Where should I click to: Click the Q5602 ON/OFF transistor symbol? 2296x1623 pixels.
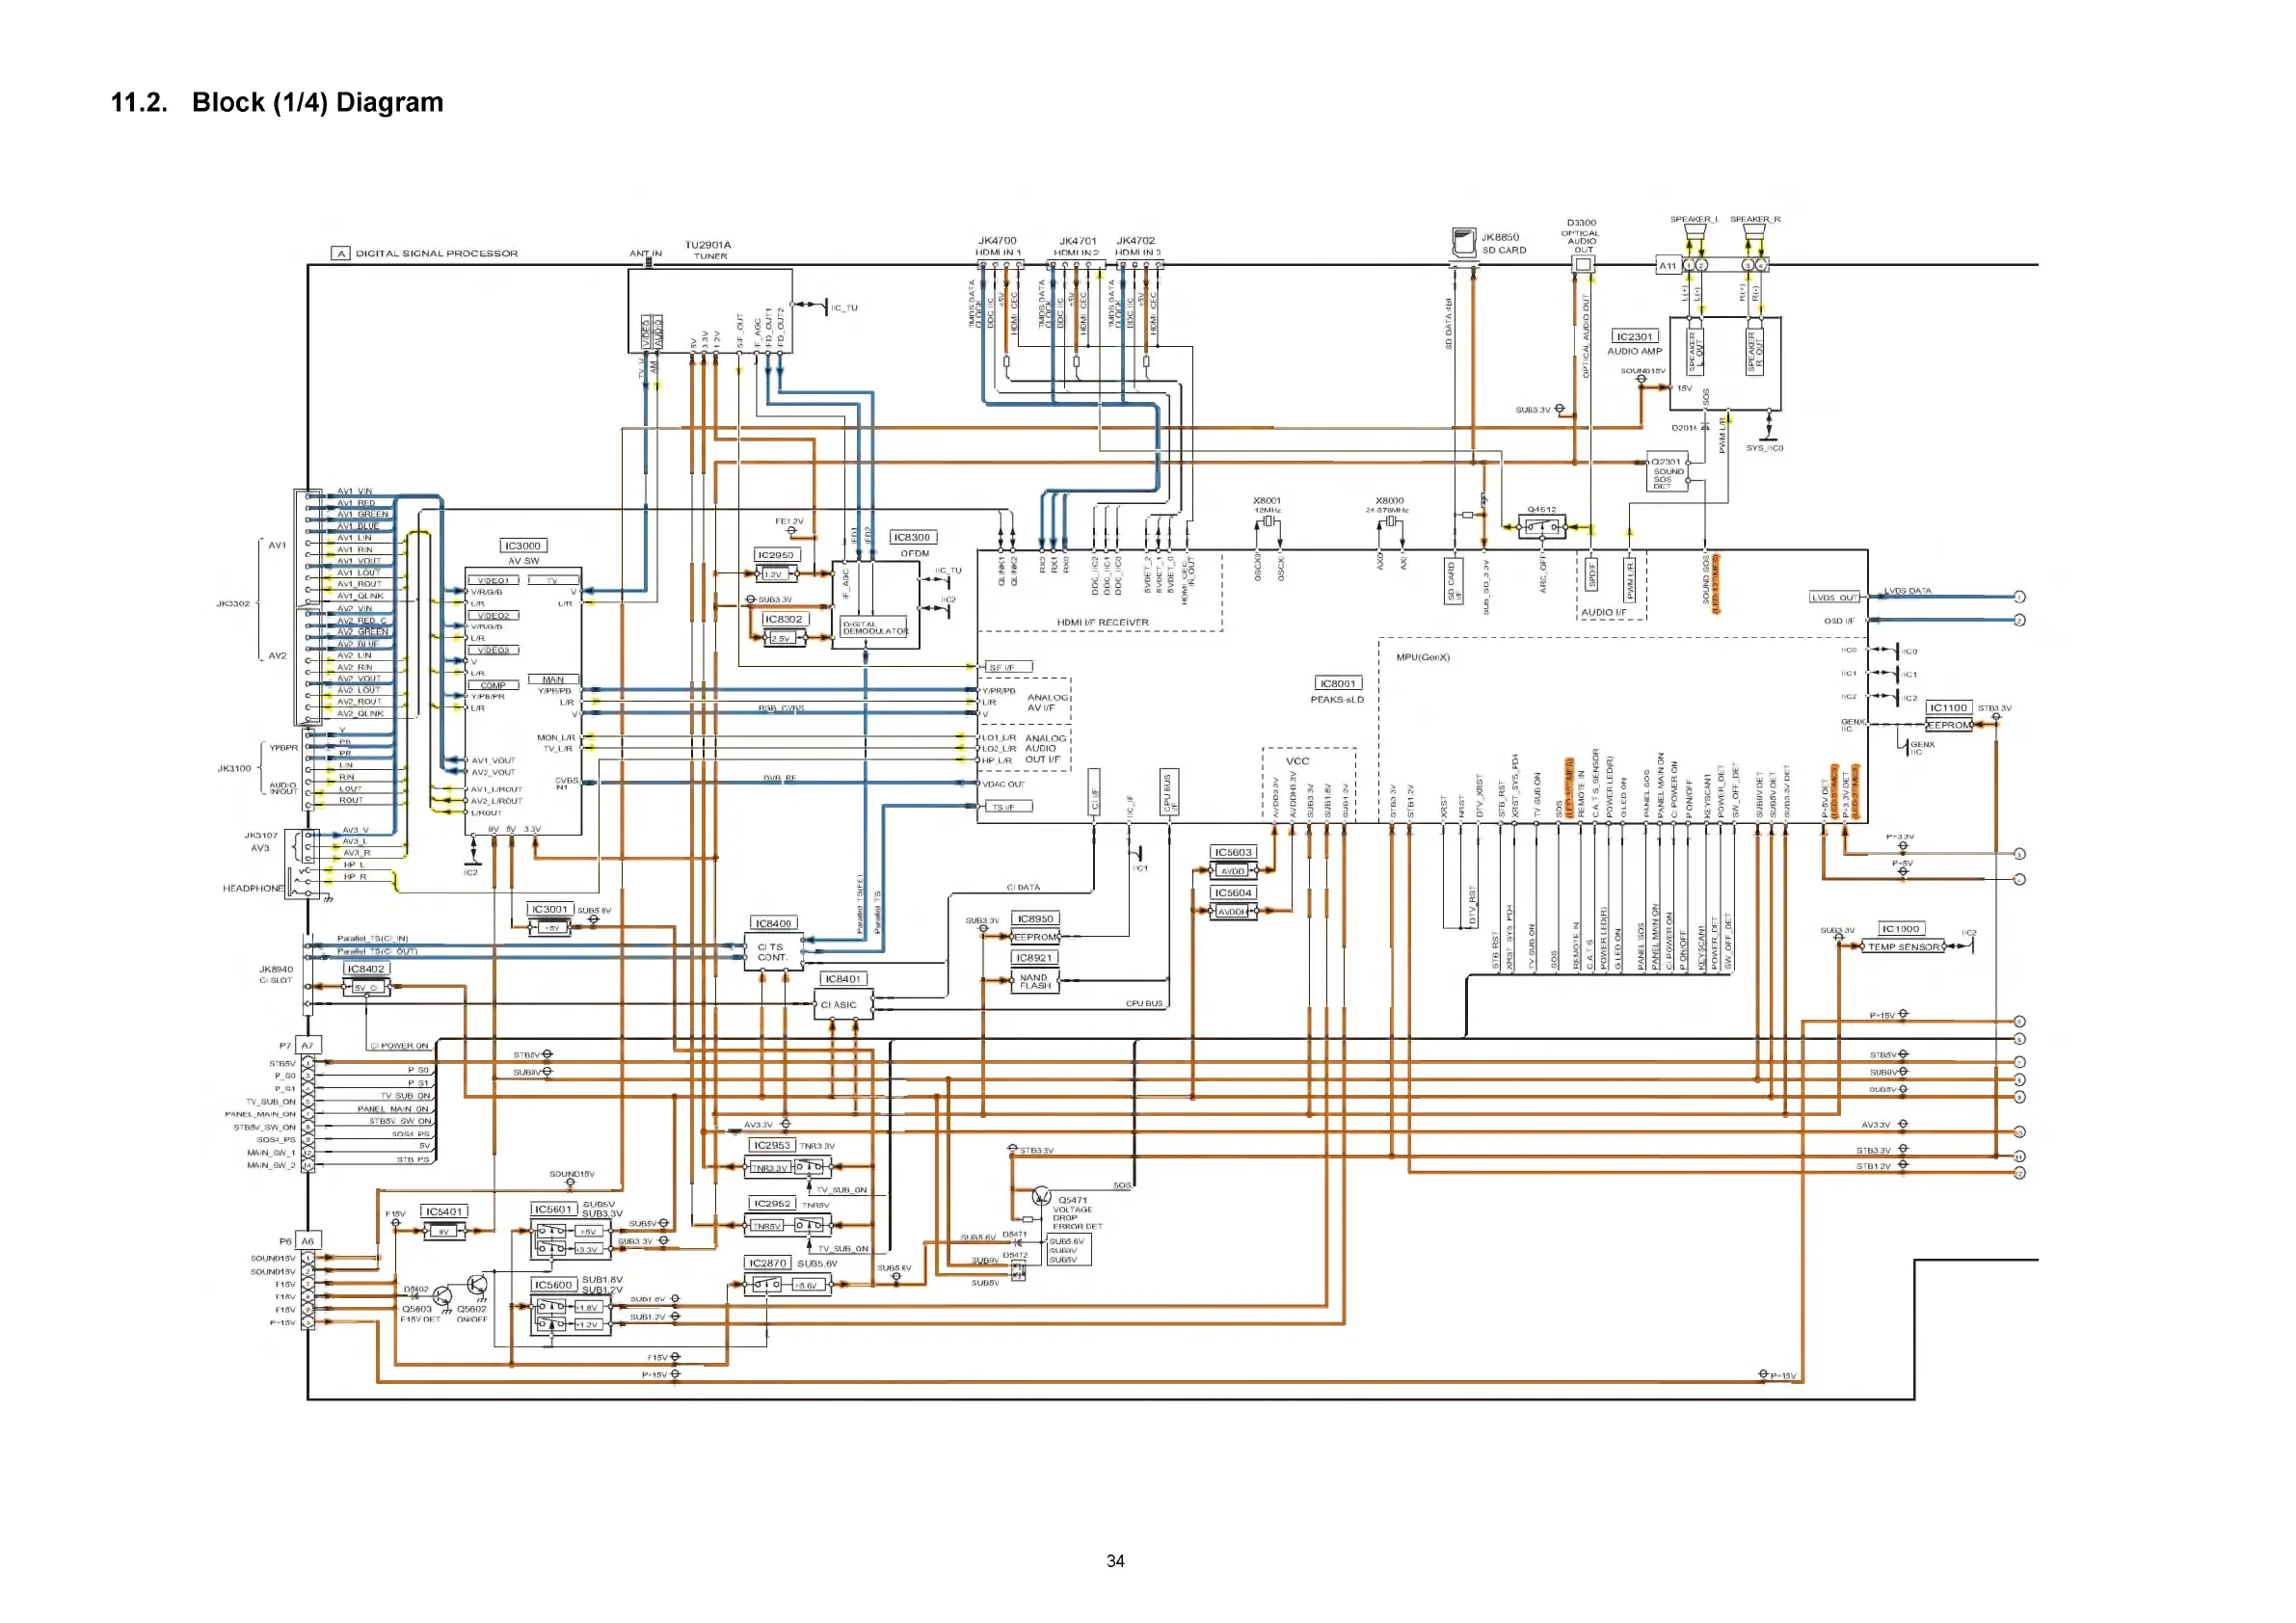click(478, 1285)
